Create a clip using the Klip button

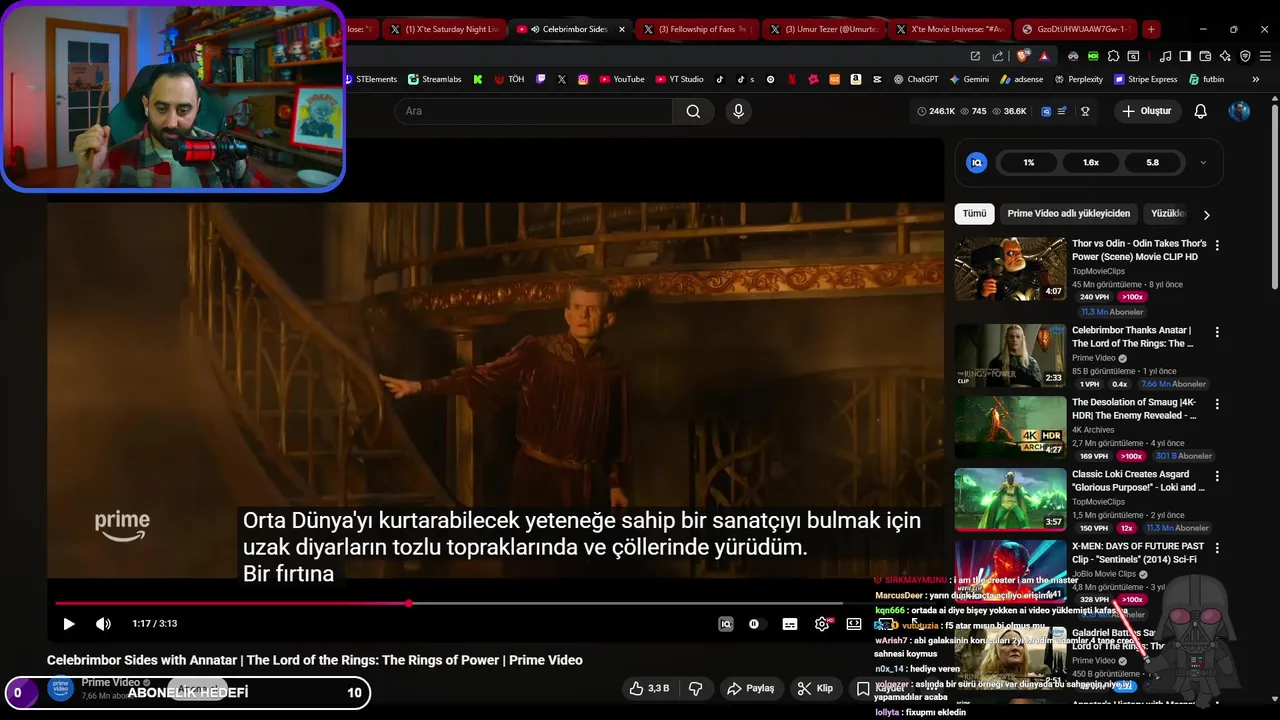point(815,688)
